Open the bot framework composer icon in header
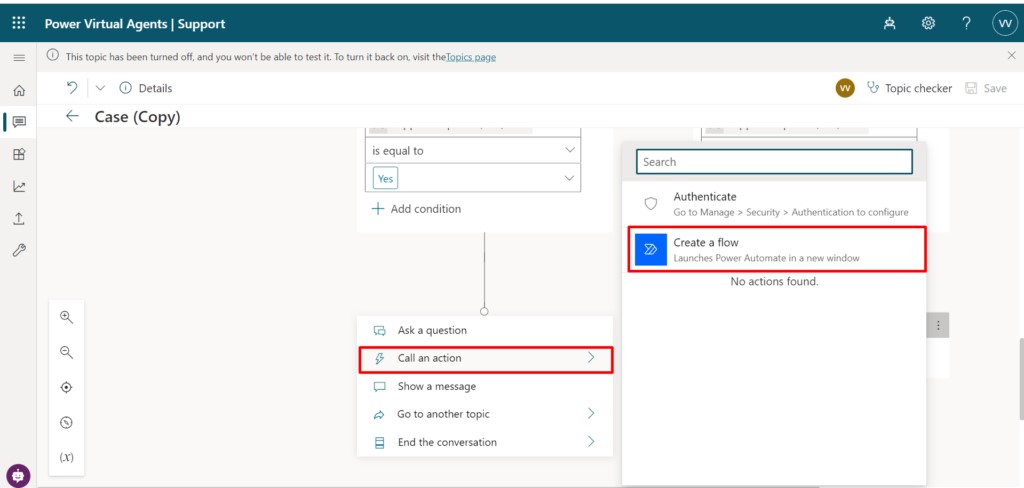This screenshot has width=1024, height=488. 889,24
